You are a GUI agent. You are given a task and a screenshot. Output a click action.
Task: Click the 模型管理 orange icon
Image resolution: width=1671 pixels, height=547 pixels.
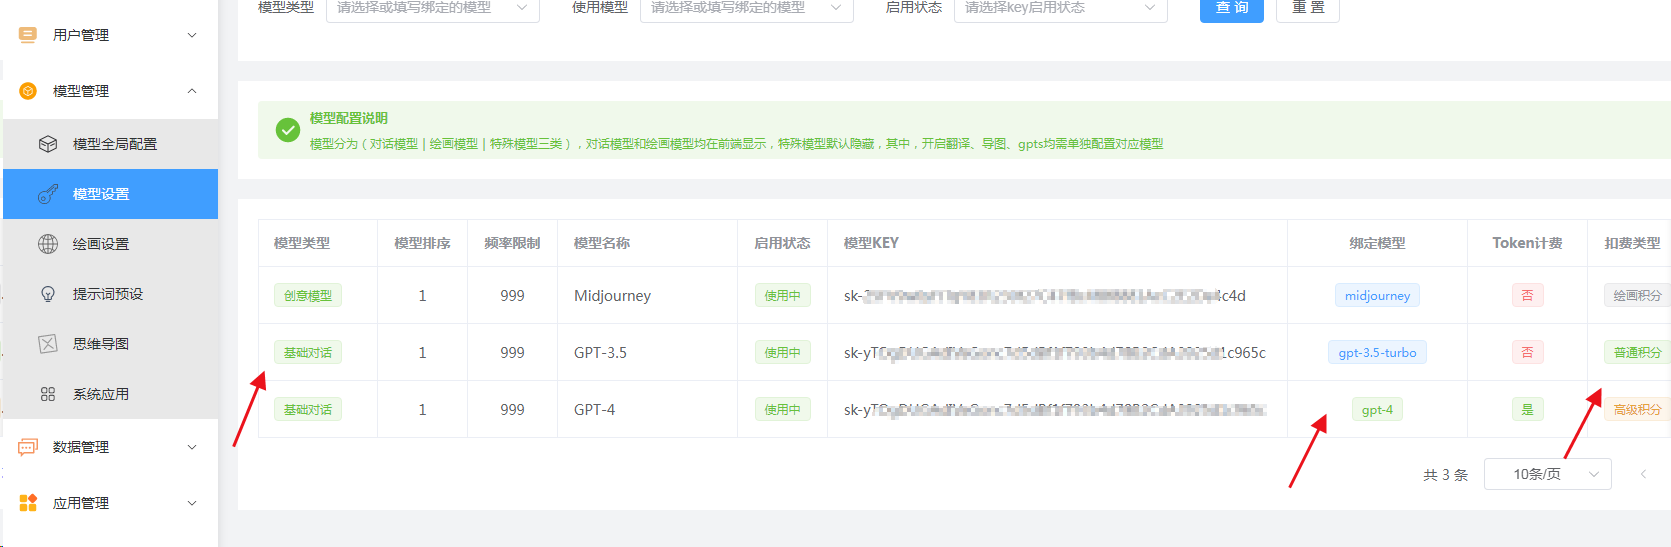click(x=28, y=91)
